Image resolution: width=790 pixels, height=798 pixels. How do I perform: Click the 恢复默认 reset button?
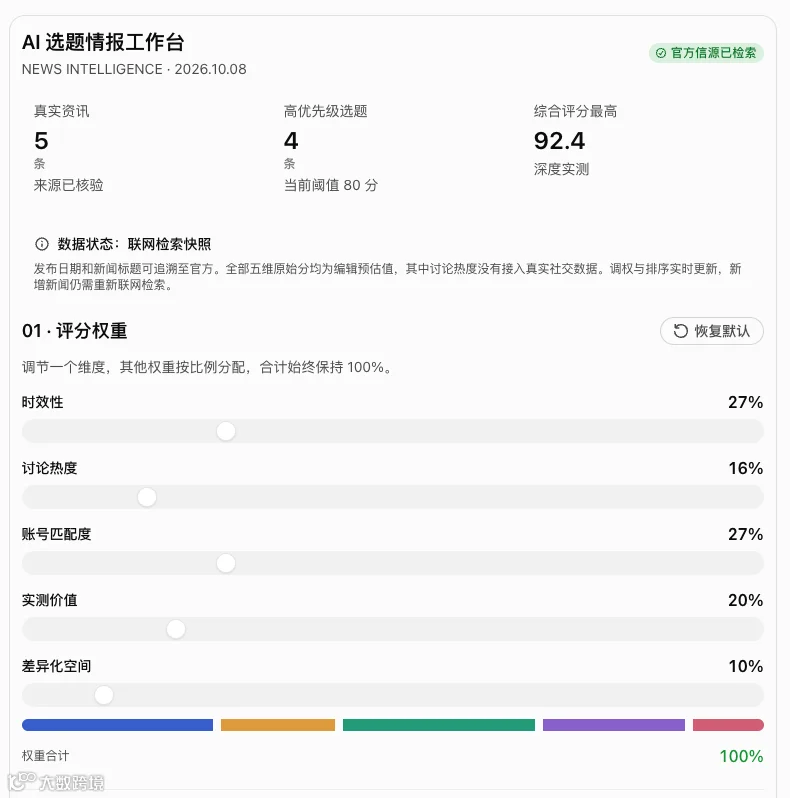pyautogui.click(x=712, y=331)
